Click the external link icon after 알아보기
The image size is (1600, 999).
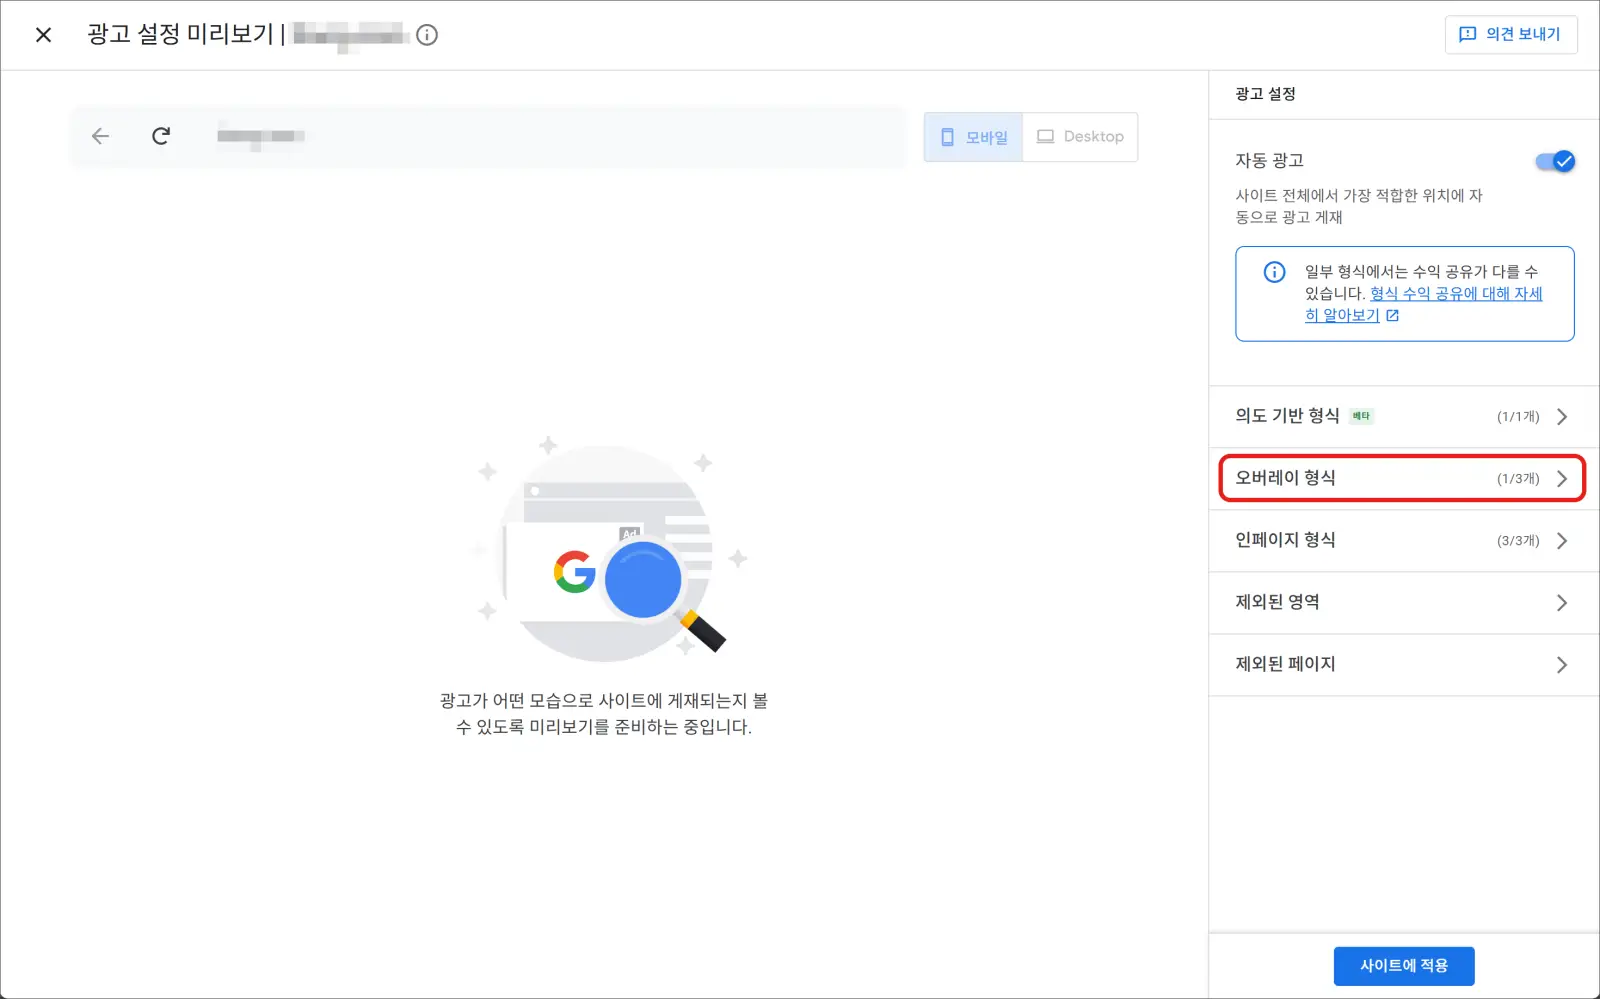click(1392, 316)
